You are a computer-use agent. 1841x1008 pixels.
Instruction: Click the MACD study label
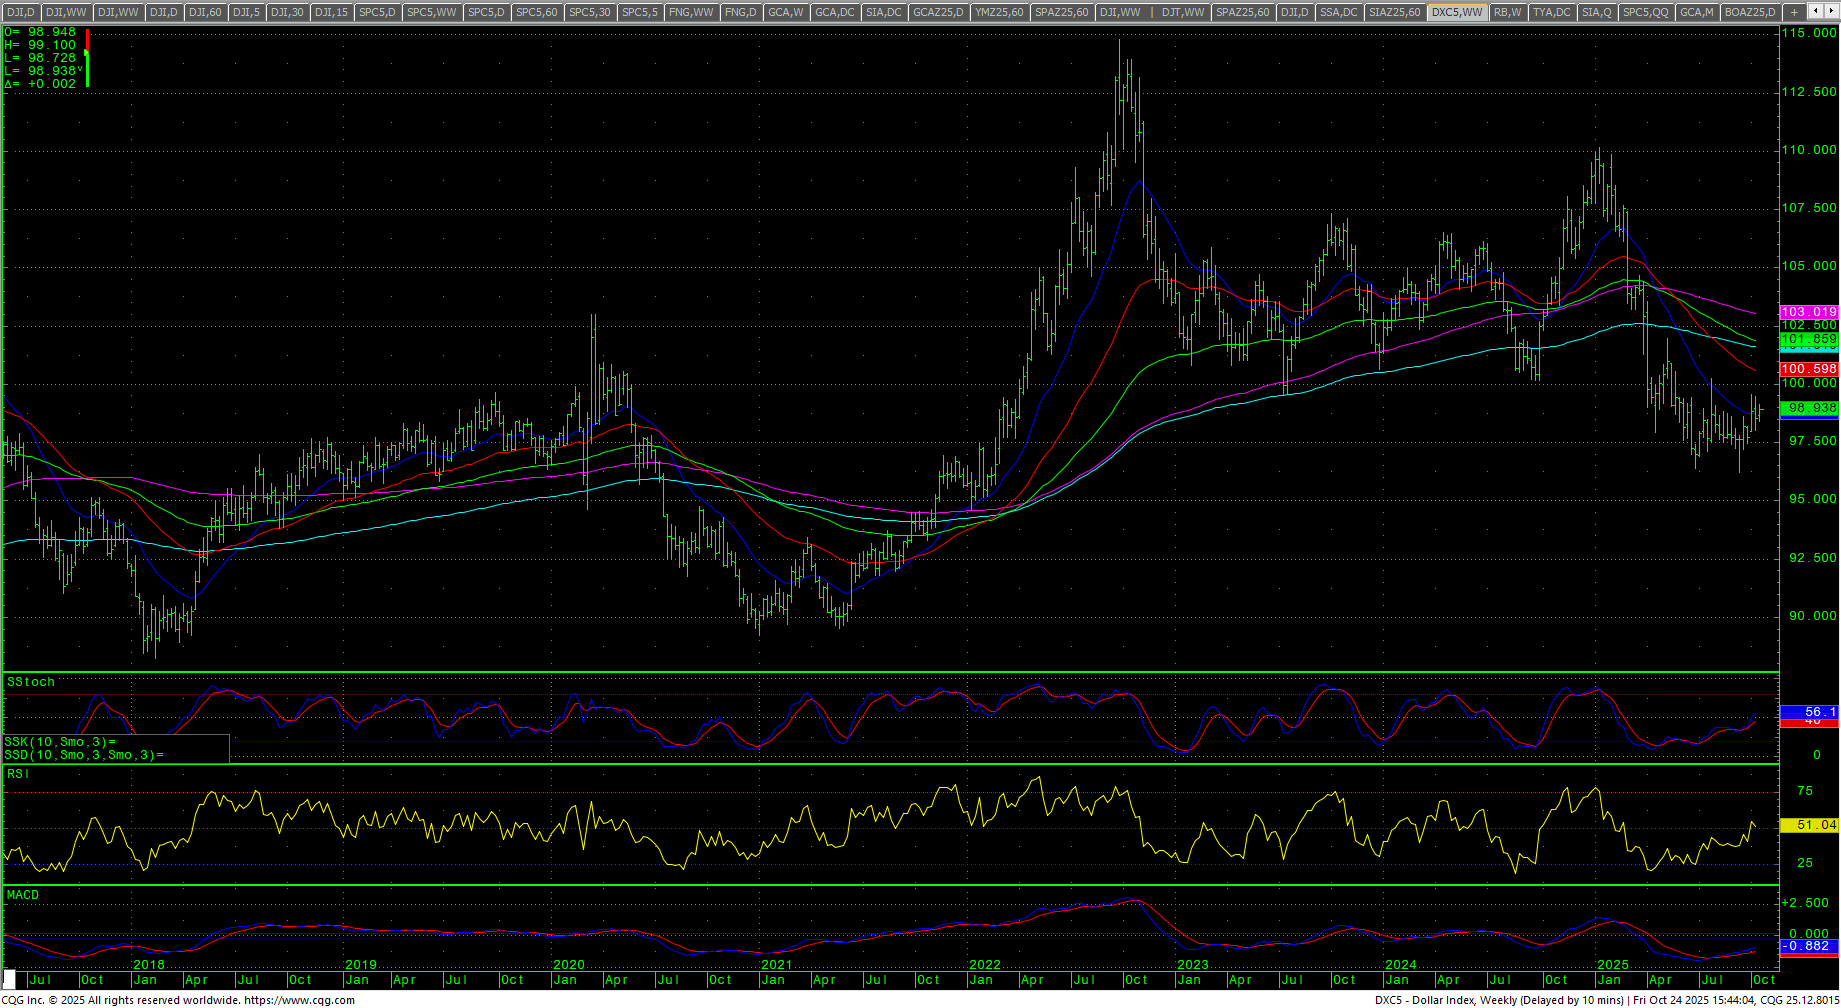[23, 895]
